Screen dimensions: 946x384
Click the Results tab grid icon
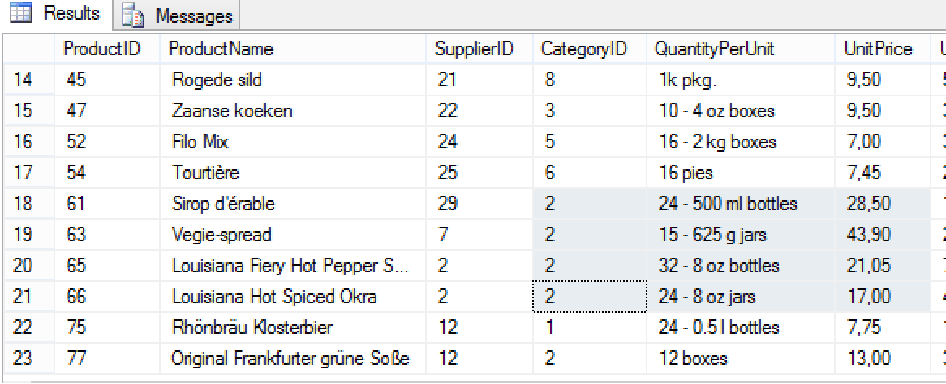coord(21,14)
